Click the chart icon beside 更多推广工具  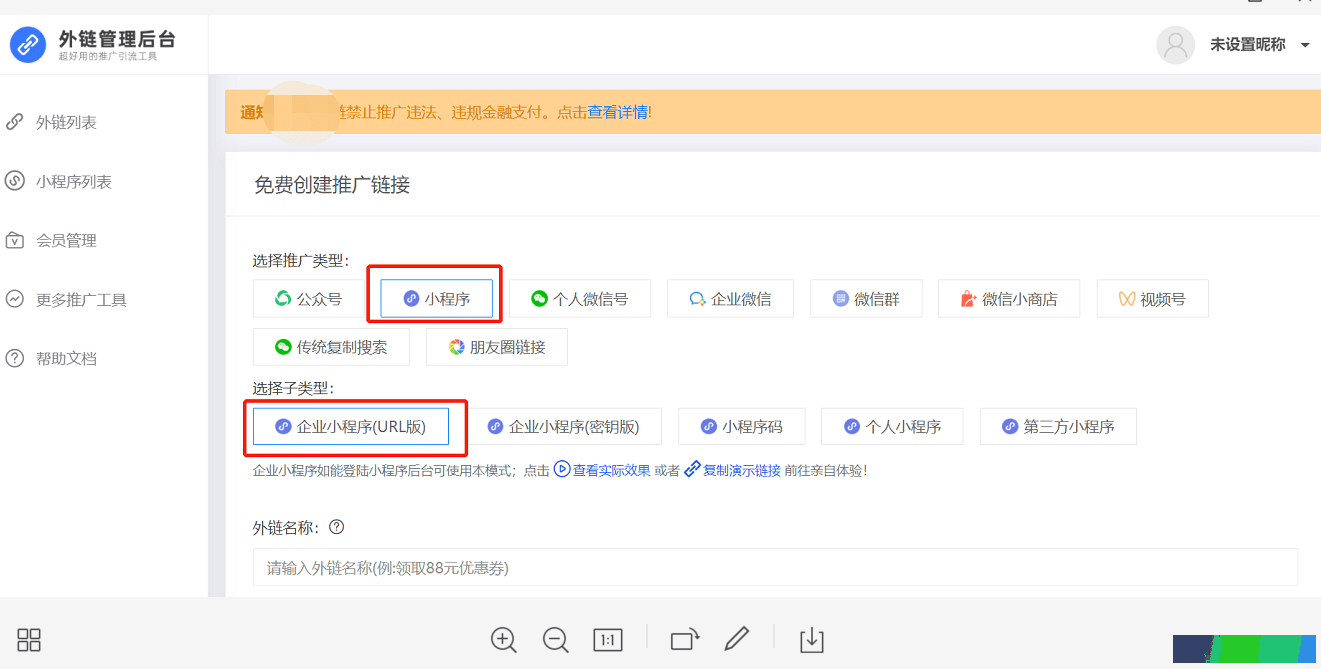(15, 299)
